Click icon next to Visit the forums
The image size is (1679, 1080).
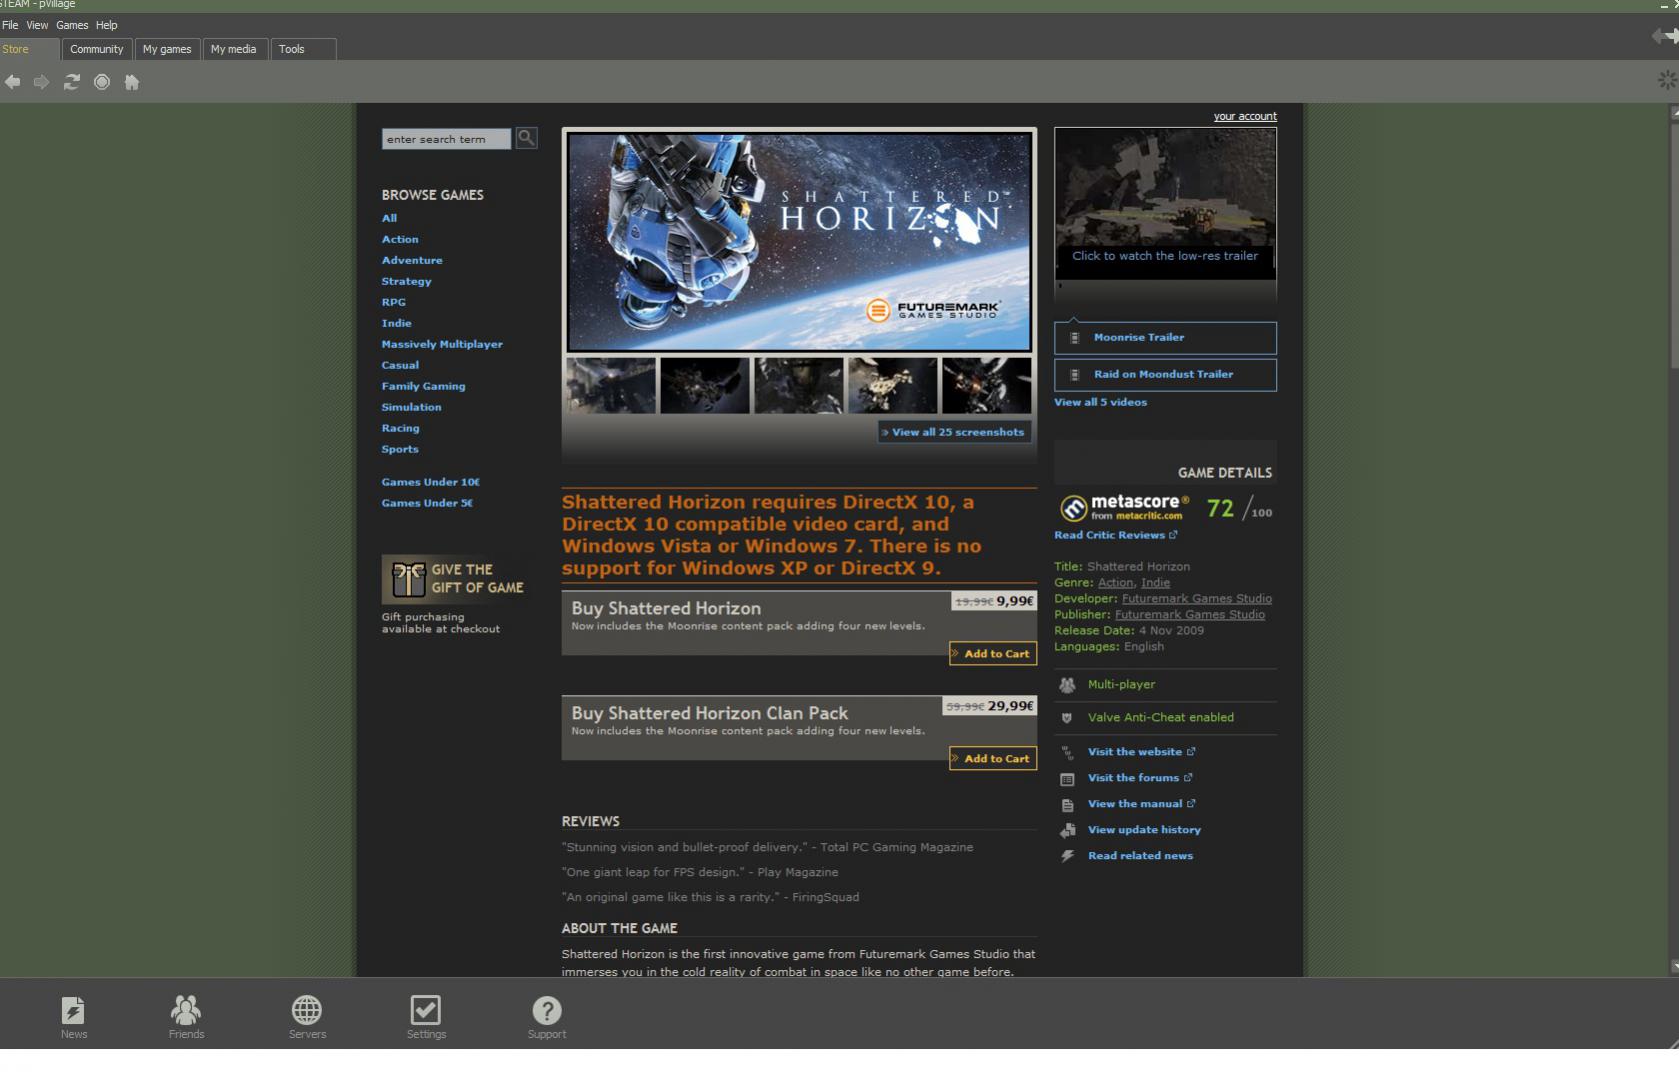point(1067,778)
